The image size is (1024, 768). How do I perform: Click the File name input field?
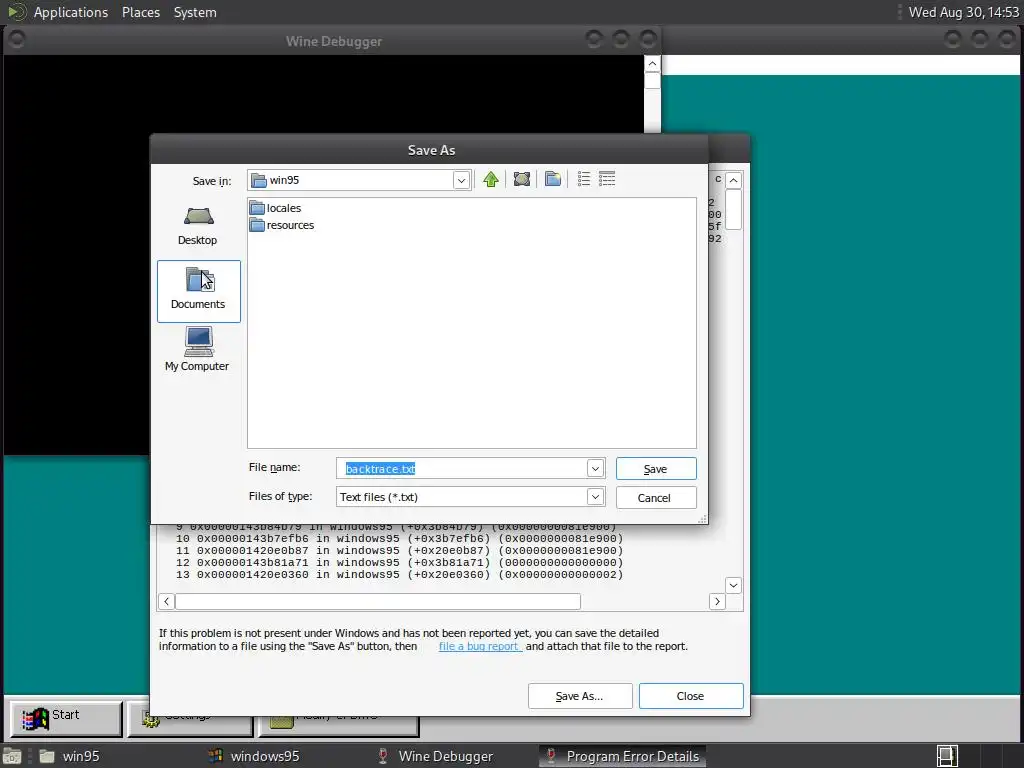coord(462,468)
